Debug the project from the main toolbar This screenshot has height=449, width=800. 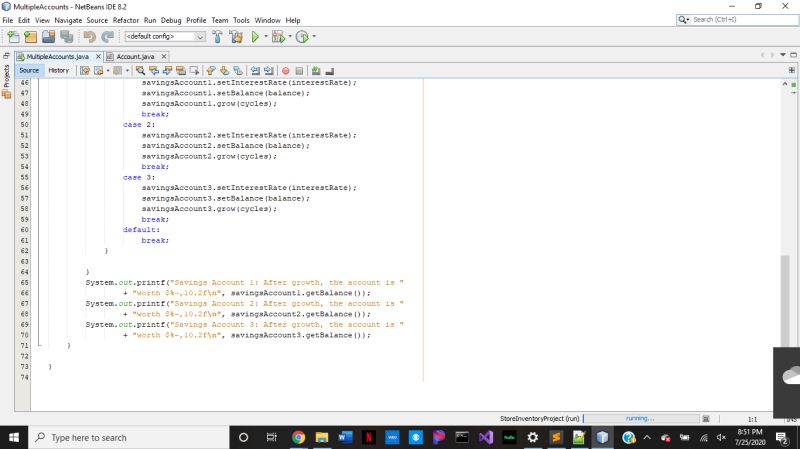(278, 37)
